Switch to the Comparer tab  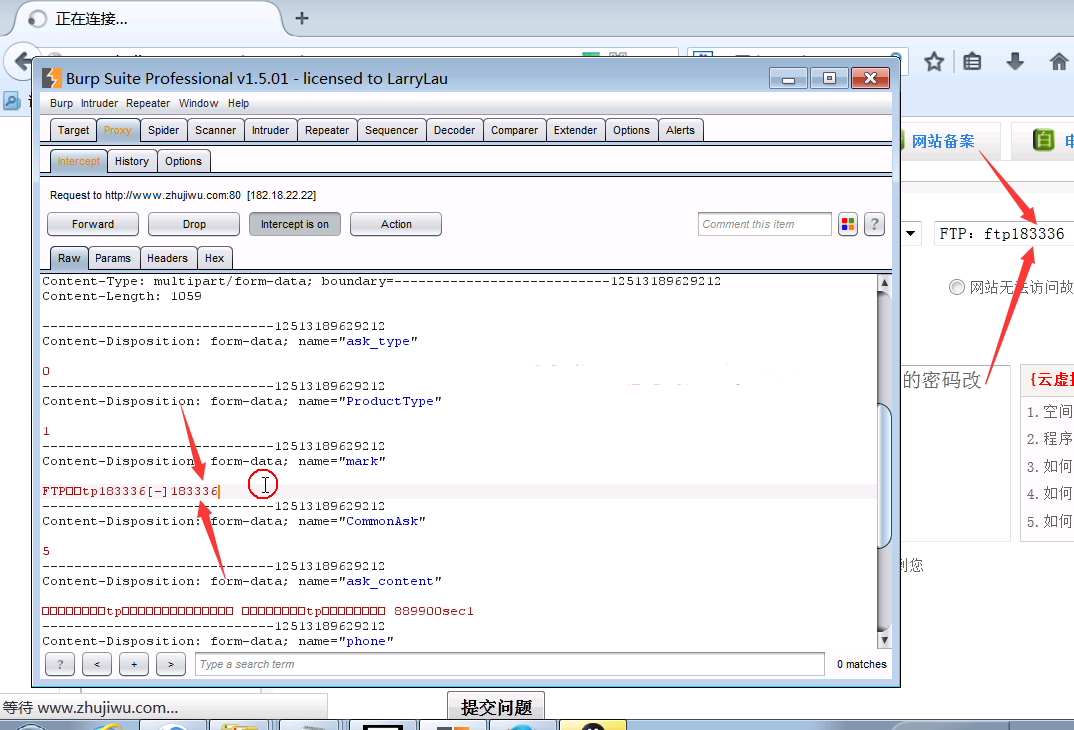coord(514,130)
